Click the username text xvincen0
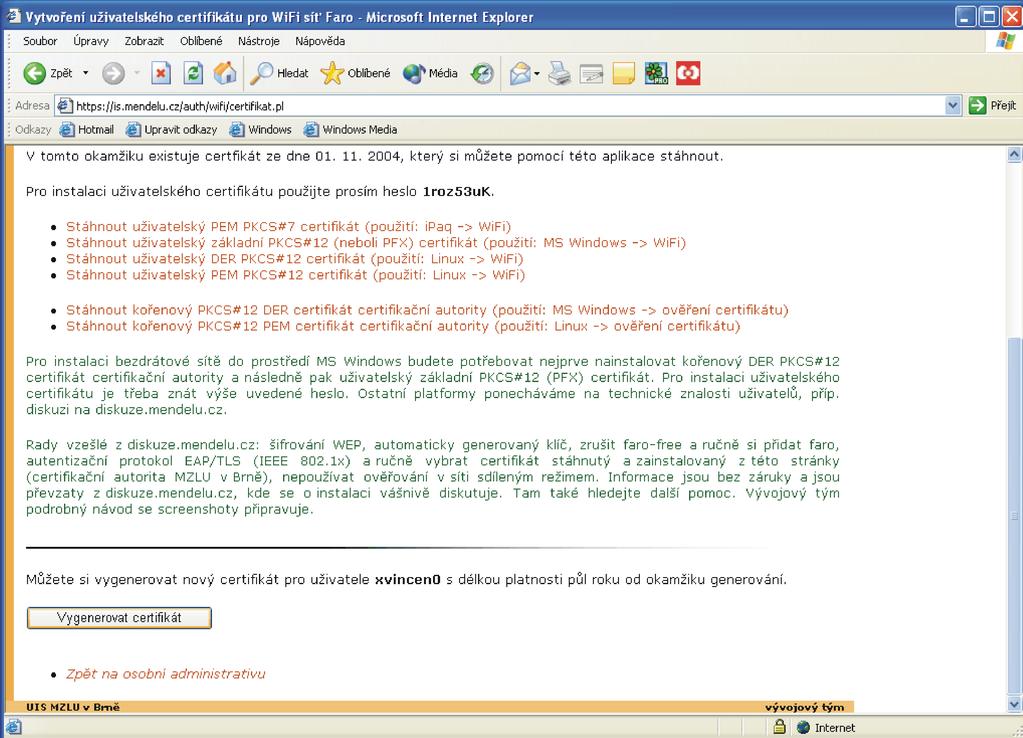 click(408, 579)
